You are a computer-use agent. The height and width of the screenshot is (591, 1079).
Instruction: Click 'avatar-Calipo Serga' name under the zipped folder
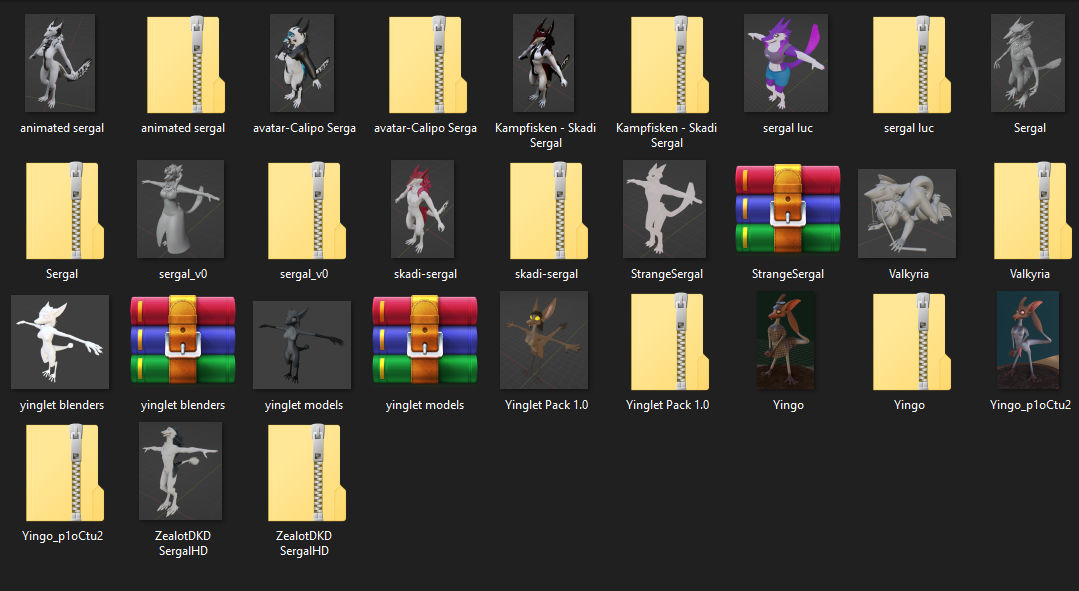[425, 128]
